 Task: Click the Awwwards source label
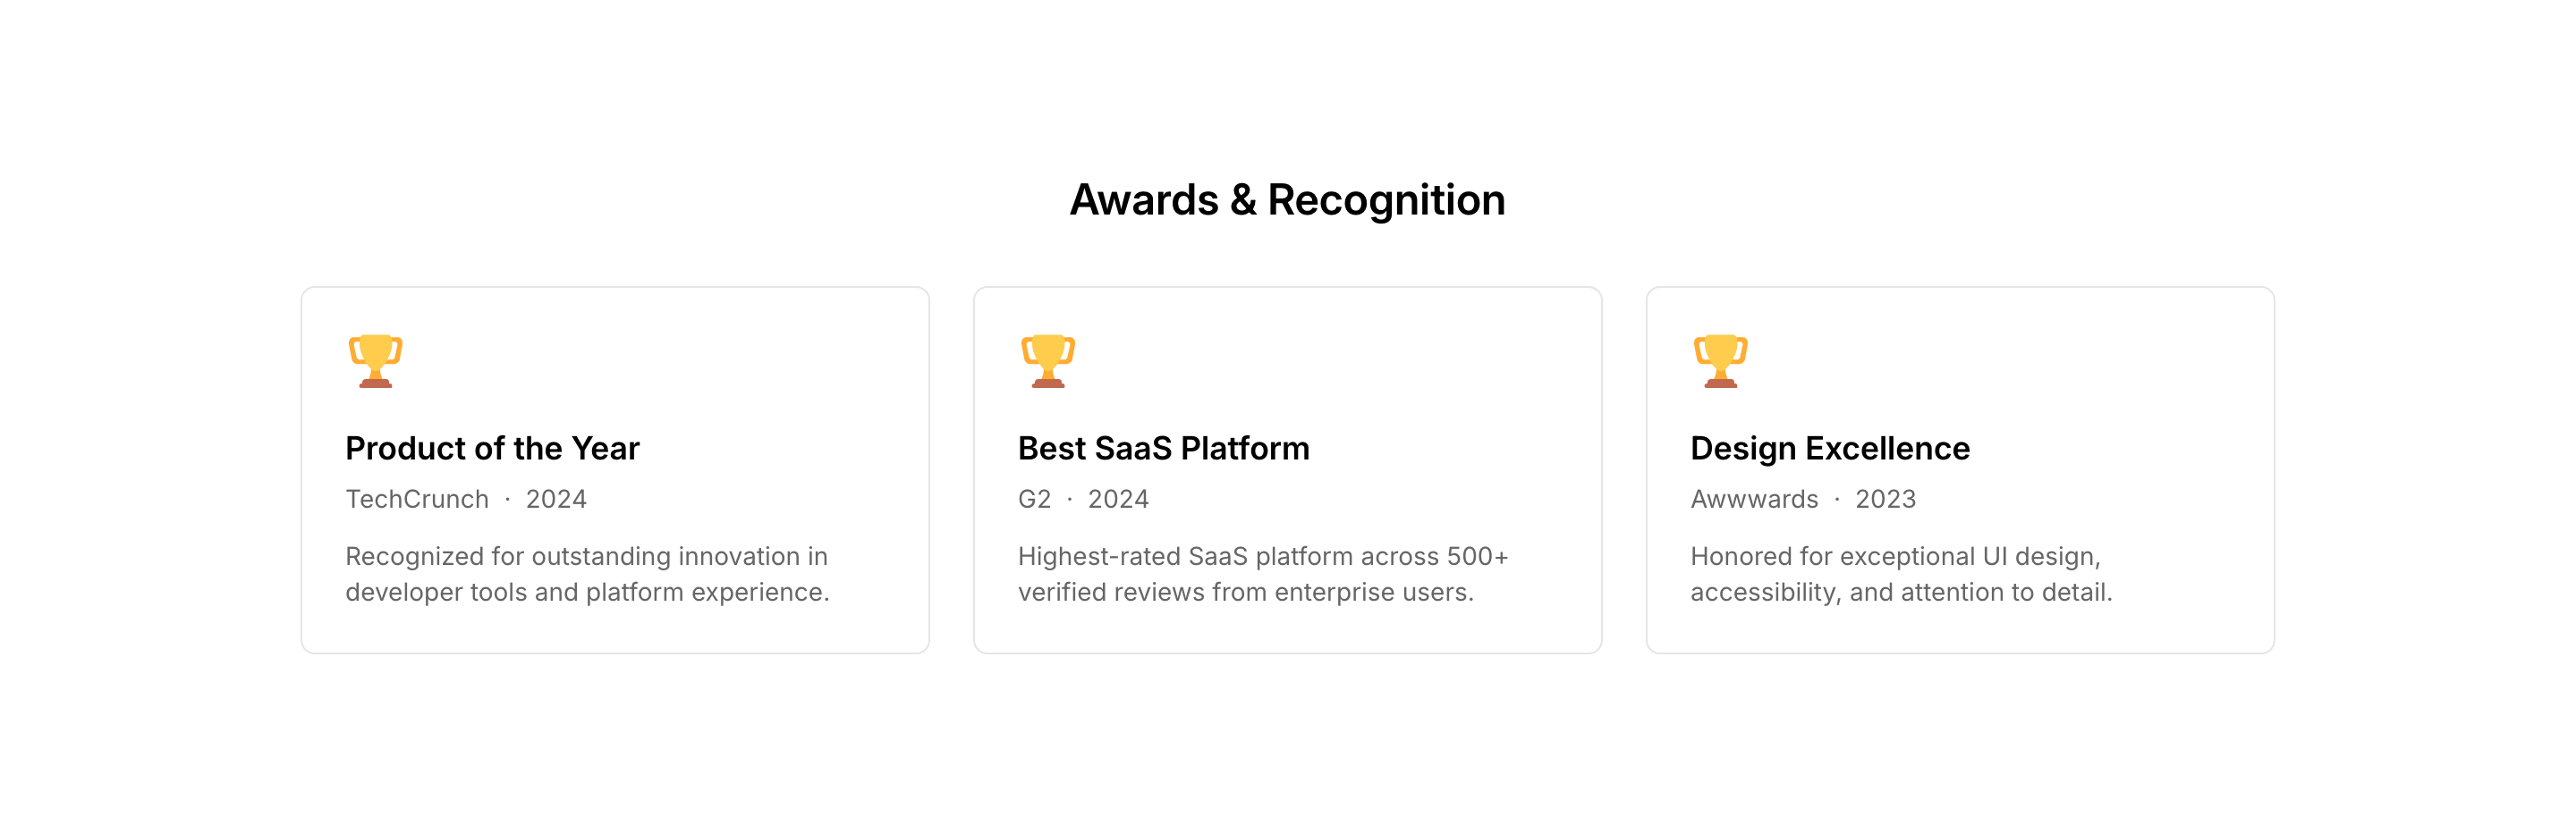[1754, 499]
